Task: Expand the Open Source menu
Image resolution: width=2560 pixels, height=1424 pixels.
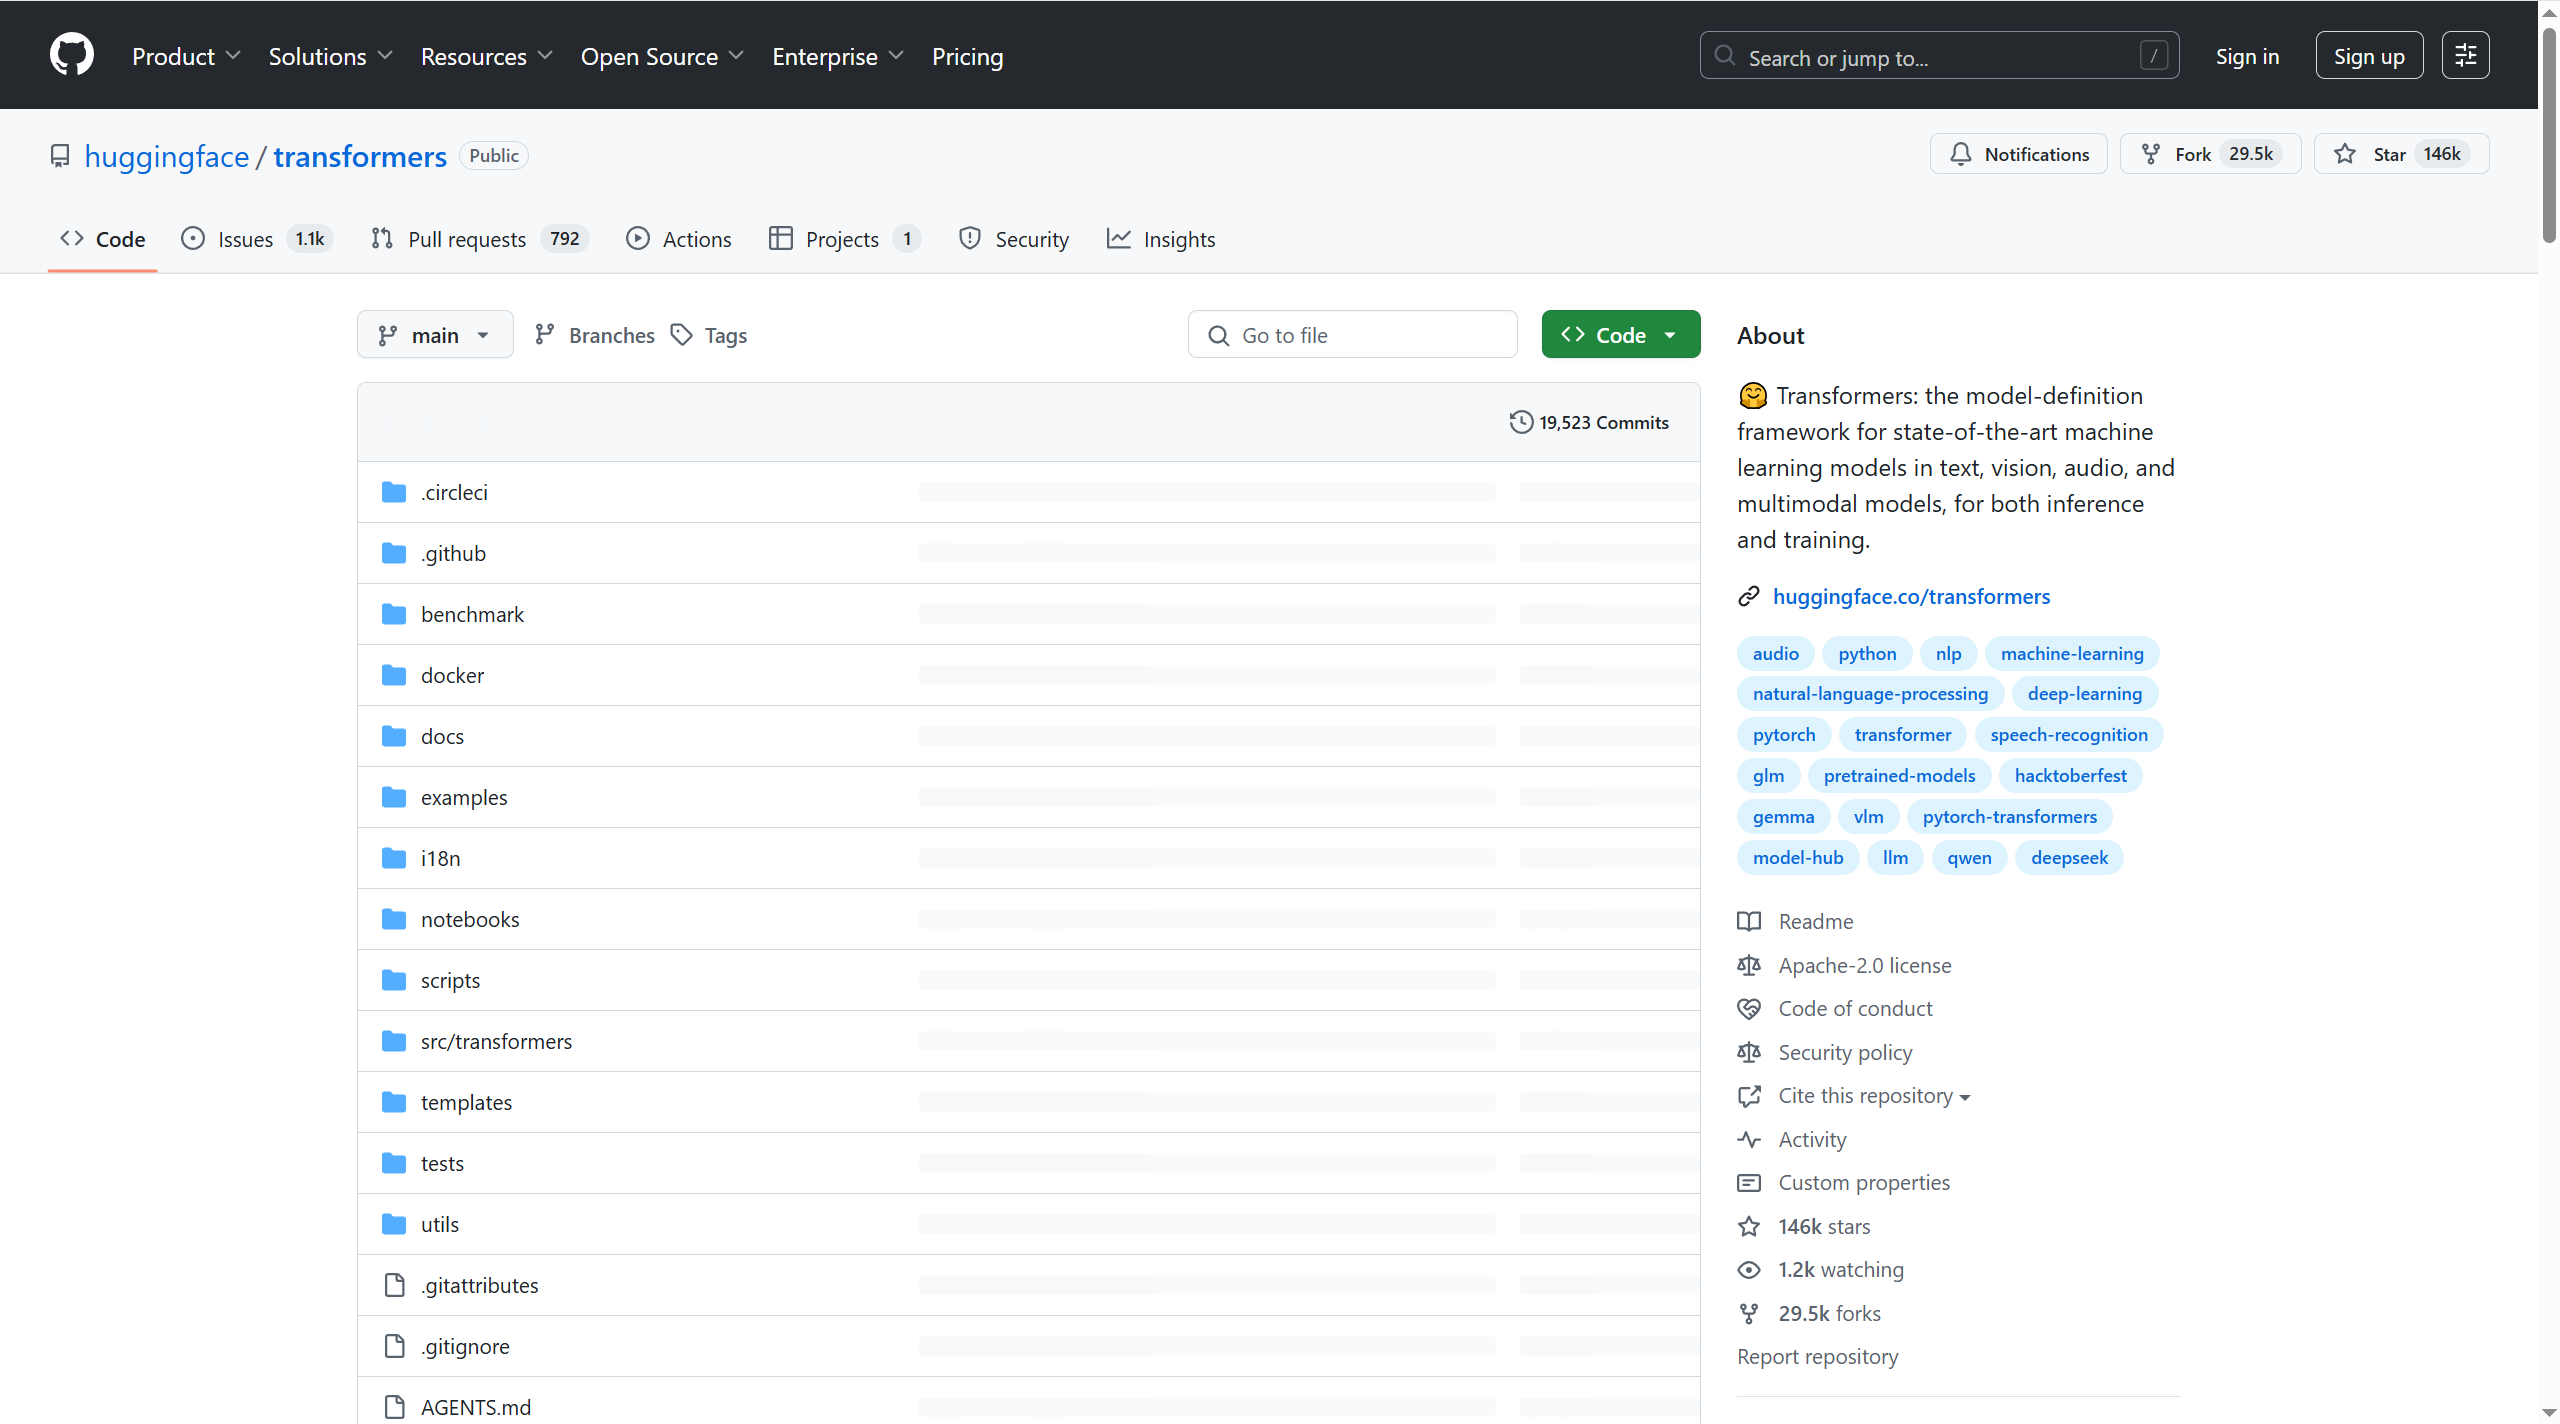Action: pos(662,56)
